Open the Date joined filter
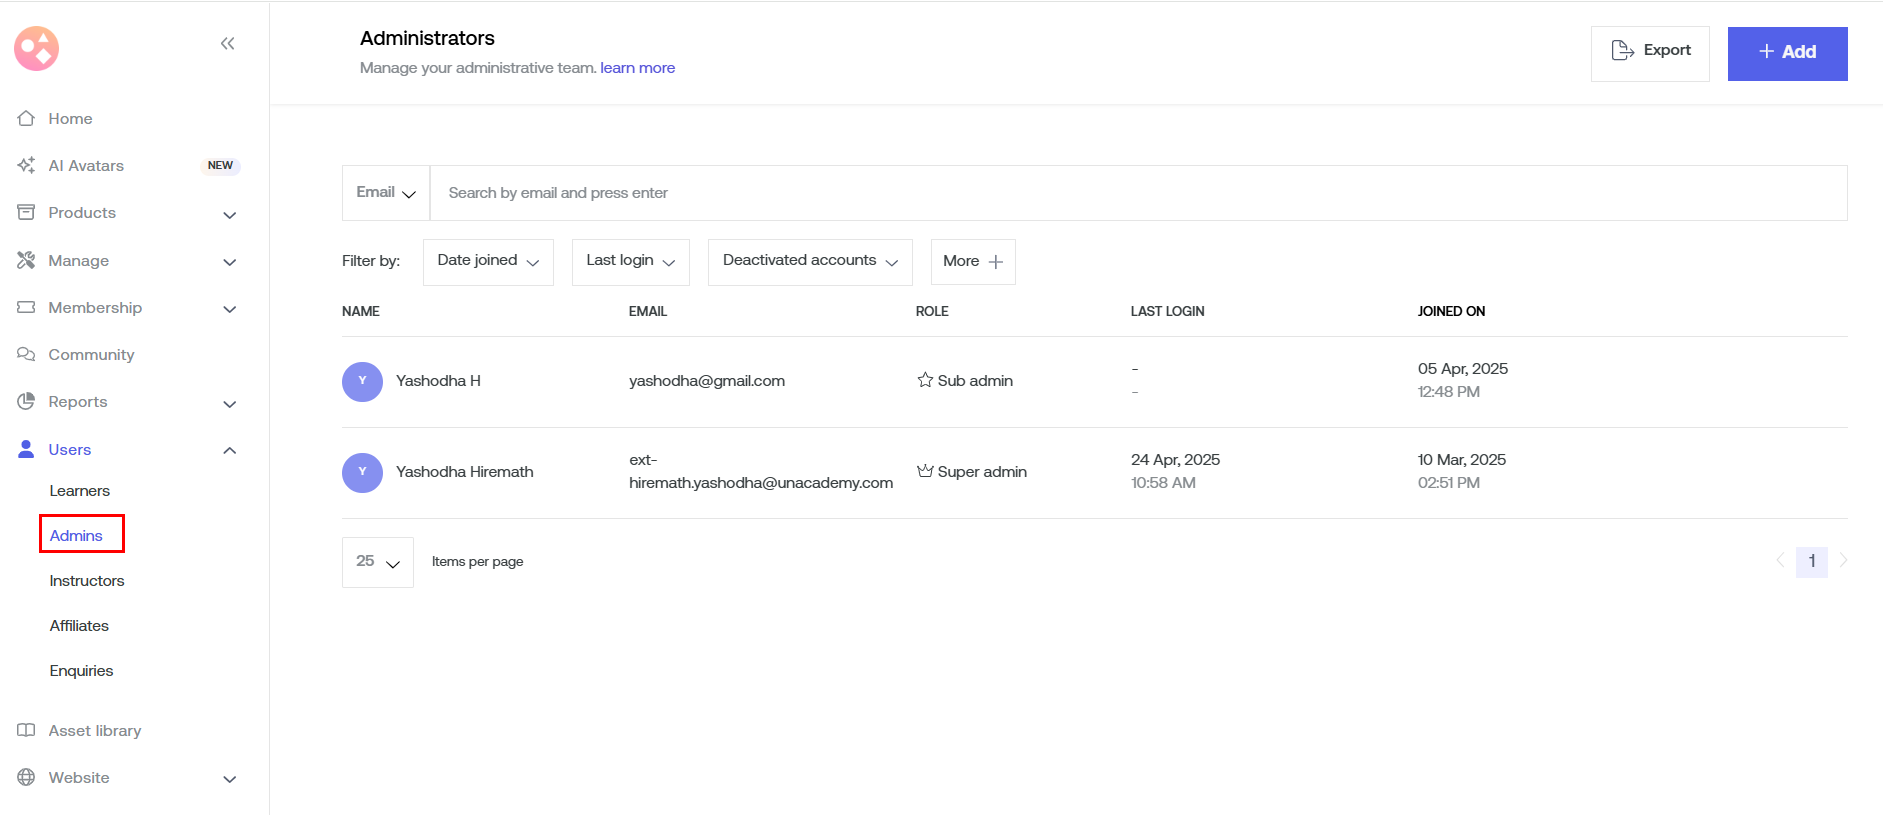 pyautogui.click(x=488, y=261)
